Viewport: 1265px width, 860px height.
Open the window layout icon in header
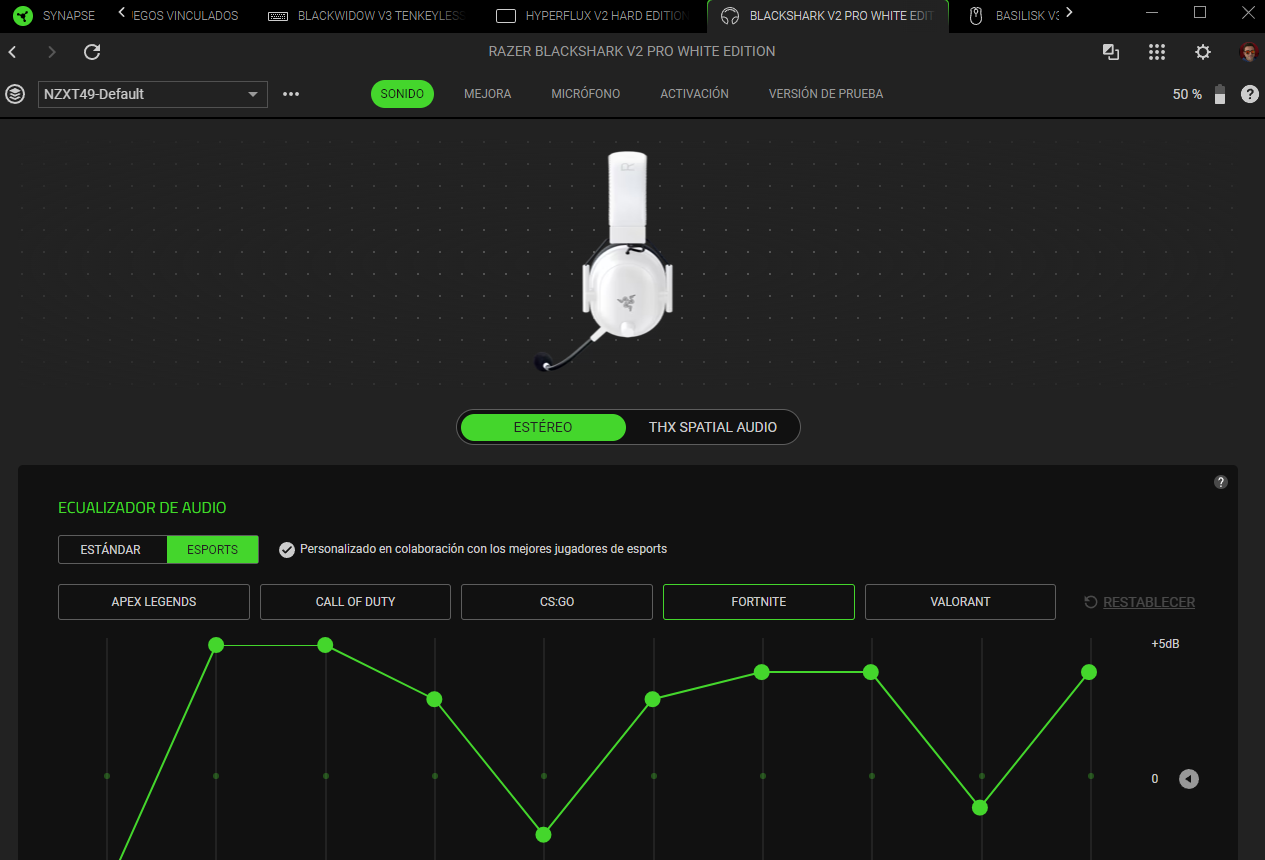pyautogui.click(x=1111, y=52)
